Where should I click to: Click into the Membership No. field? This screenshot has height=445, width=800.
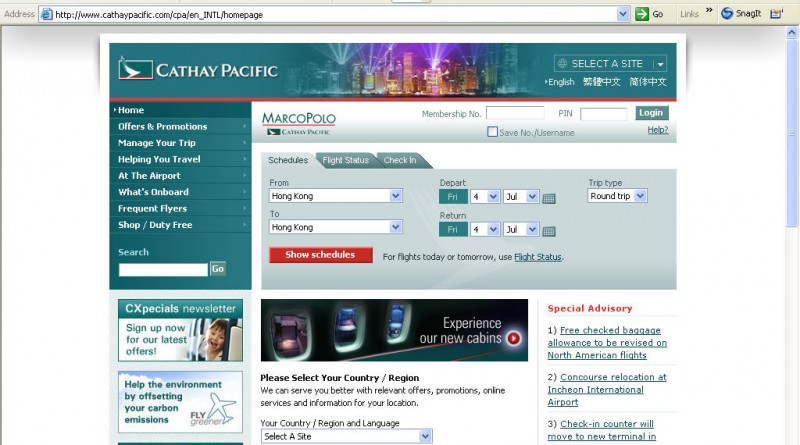pos(515,113)
